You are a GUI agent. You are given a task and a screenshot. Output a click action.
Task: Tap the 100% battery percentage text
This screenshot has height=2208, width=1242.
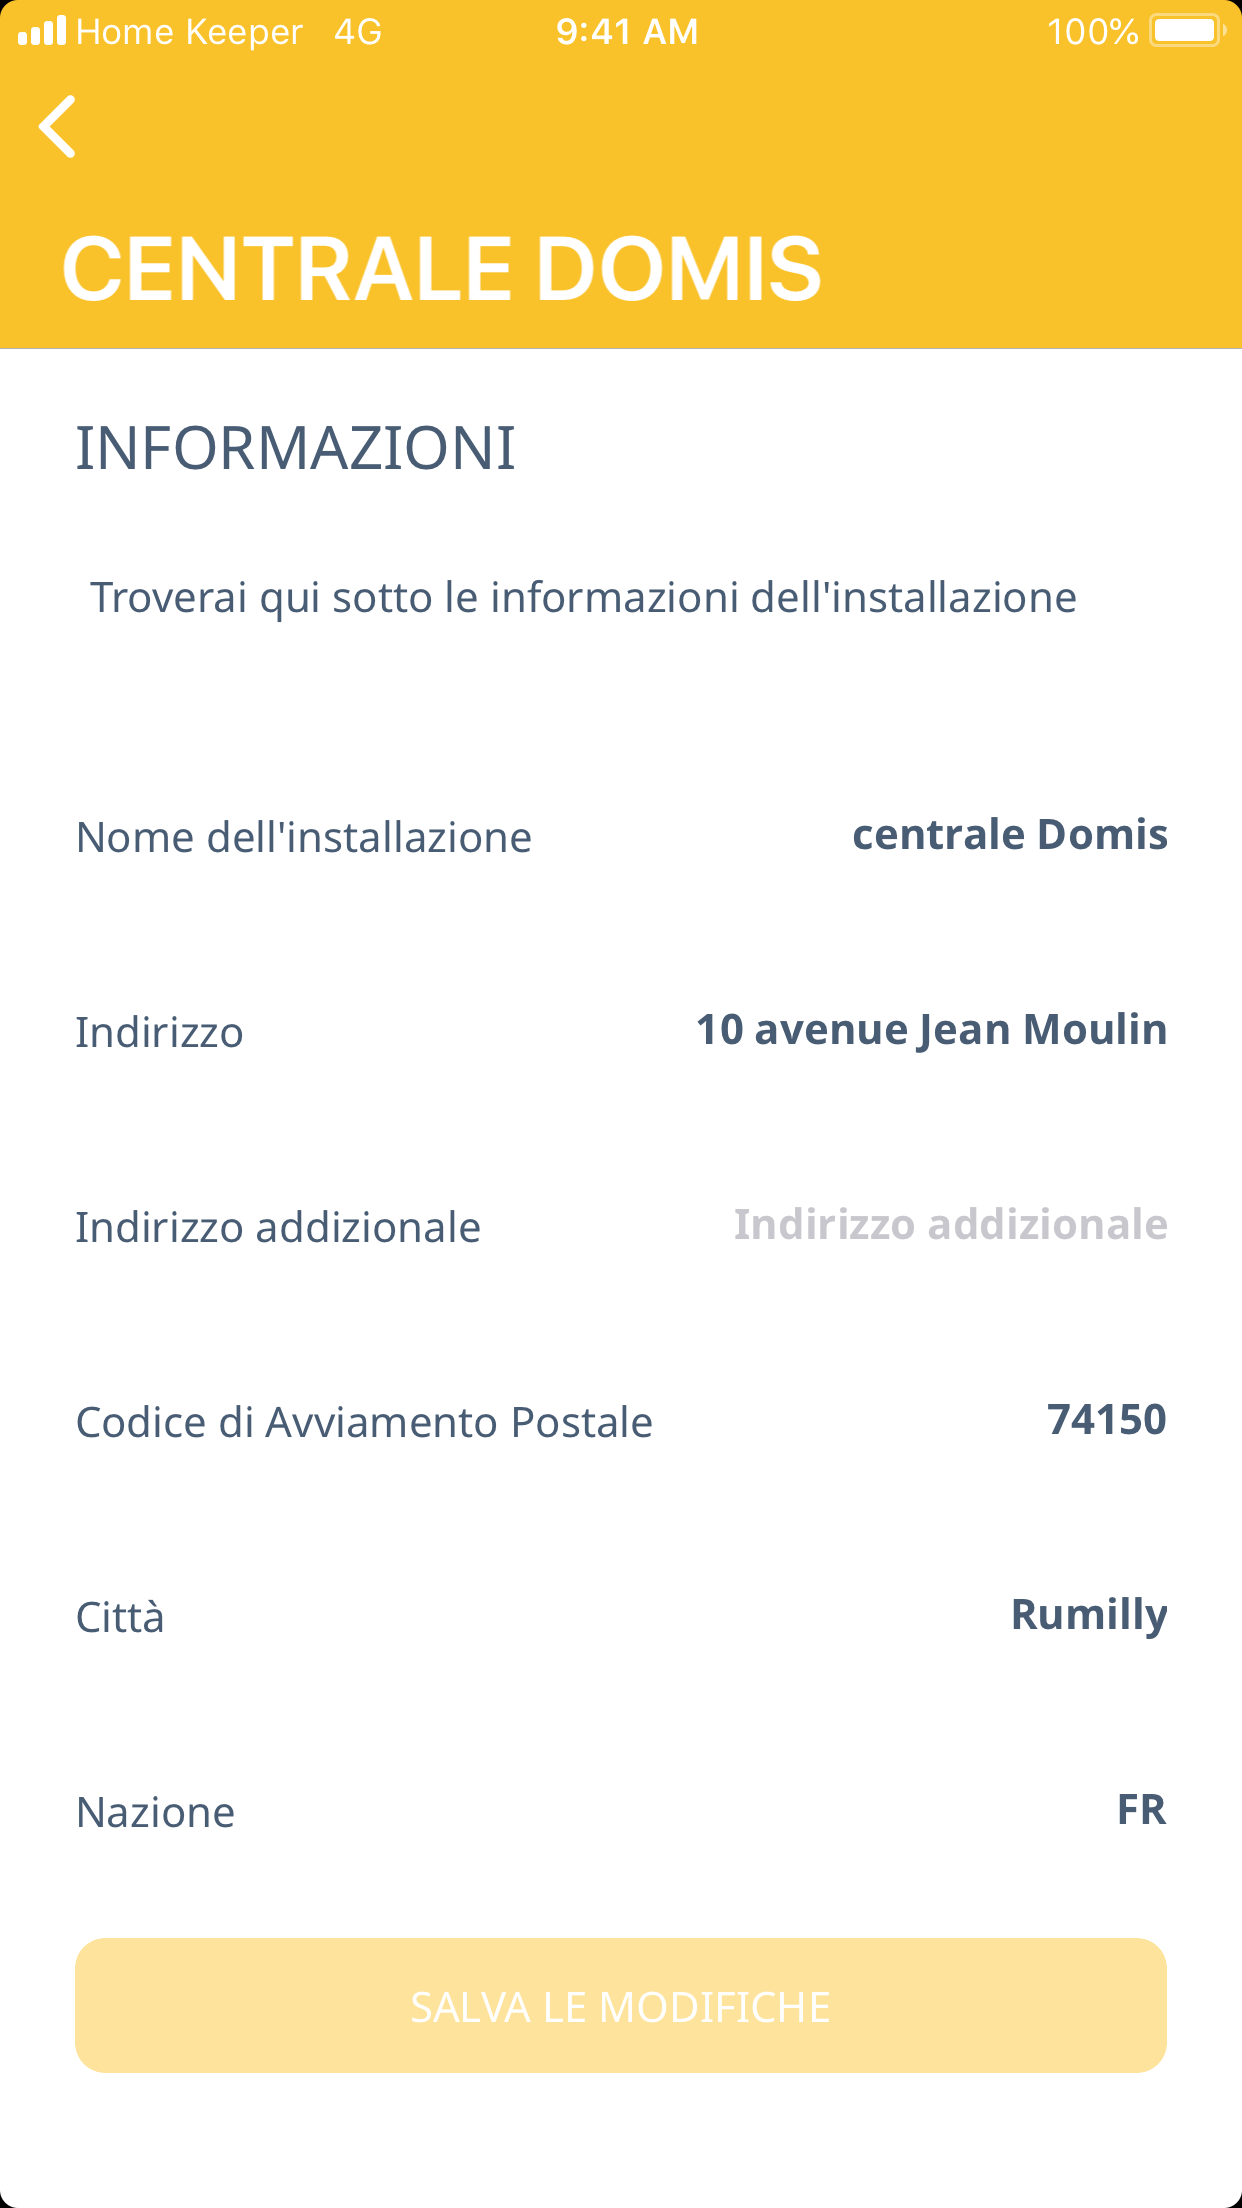tap(1092, 32)
